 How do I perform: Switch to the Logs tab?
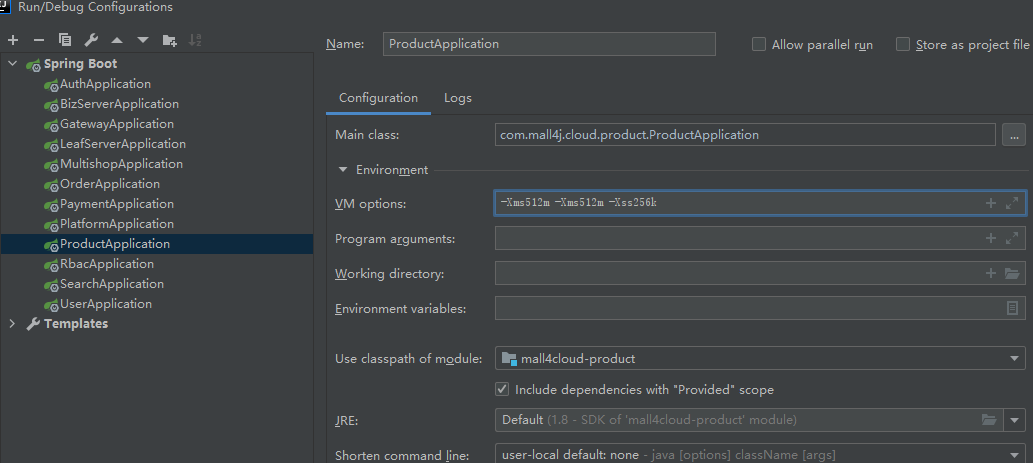[458, 98]
